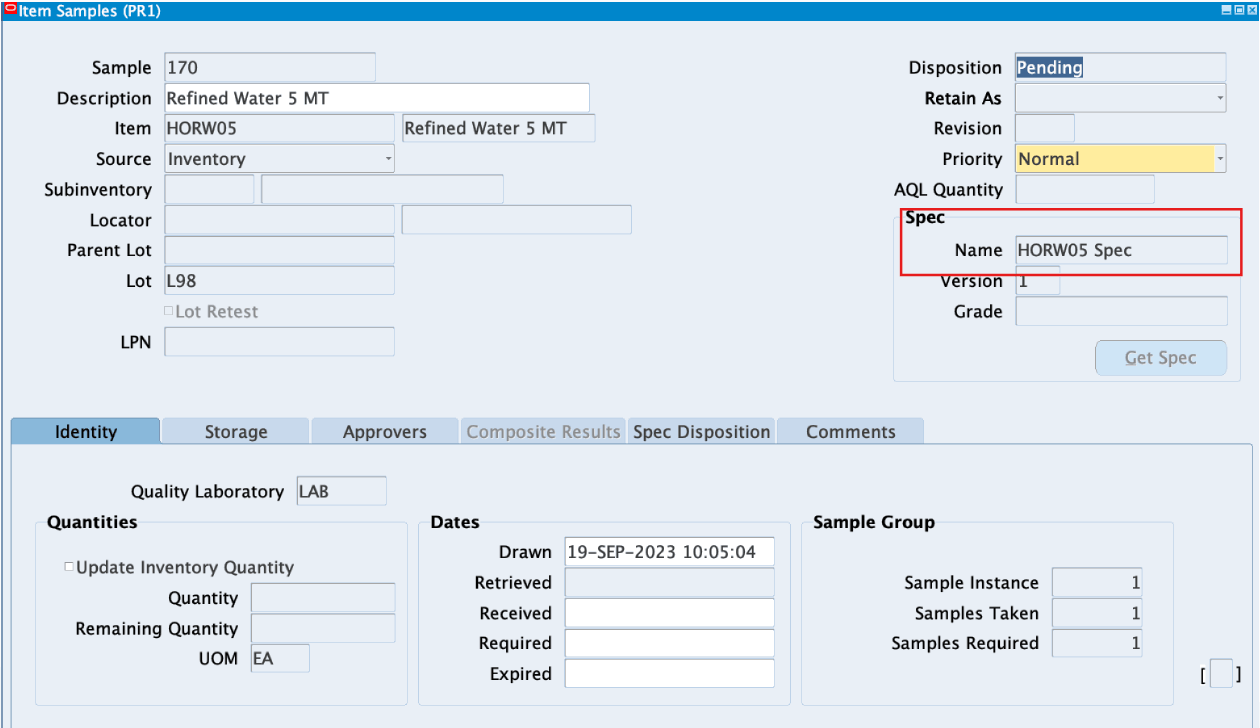Switch to the Identity tab
Image resolution: width=1260 pixels, height=728 pixels.
[86, 432]
